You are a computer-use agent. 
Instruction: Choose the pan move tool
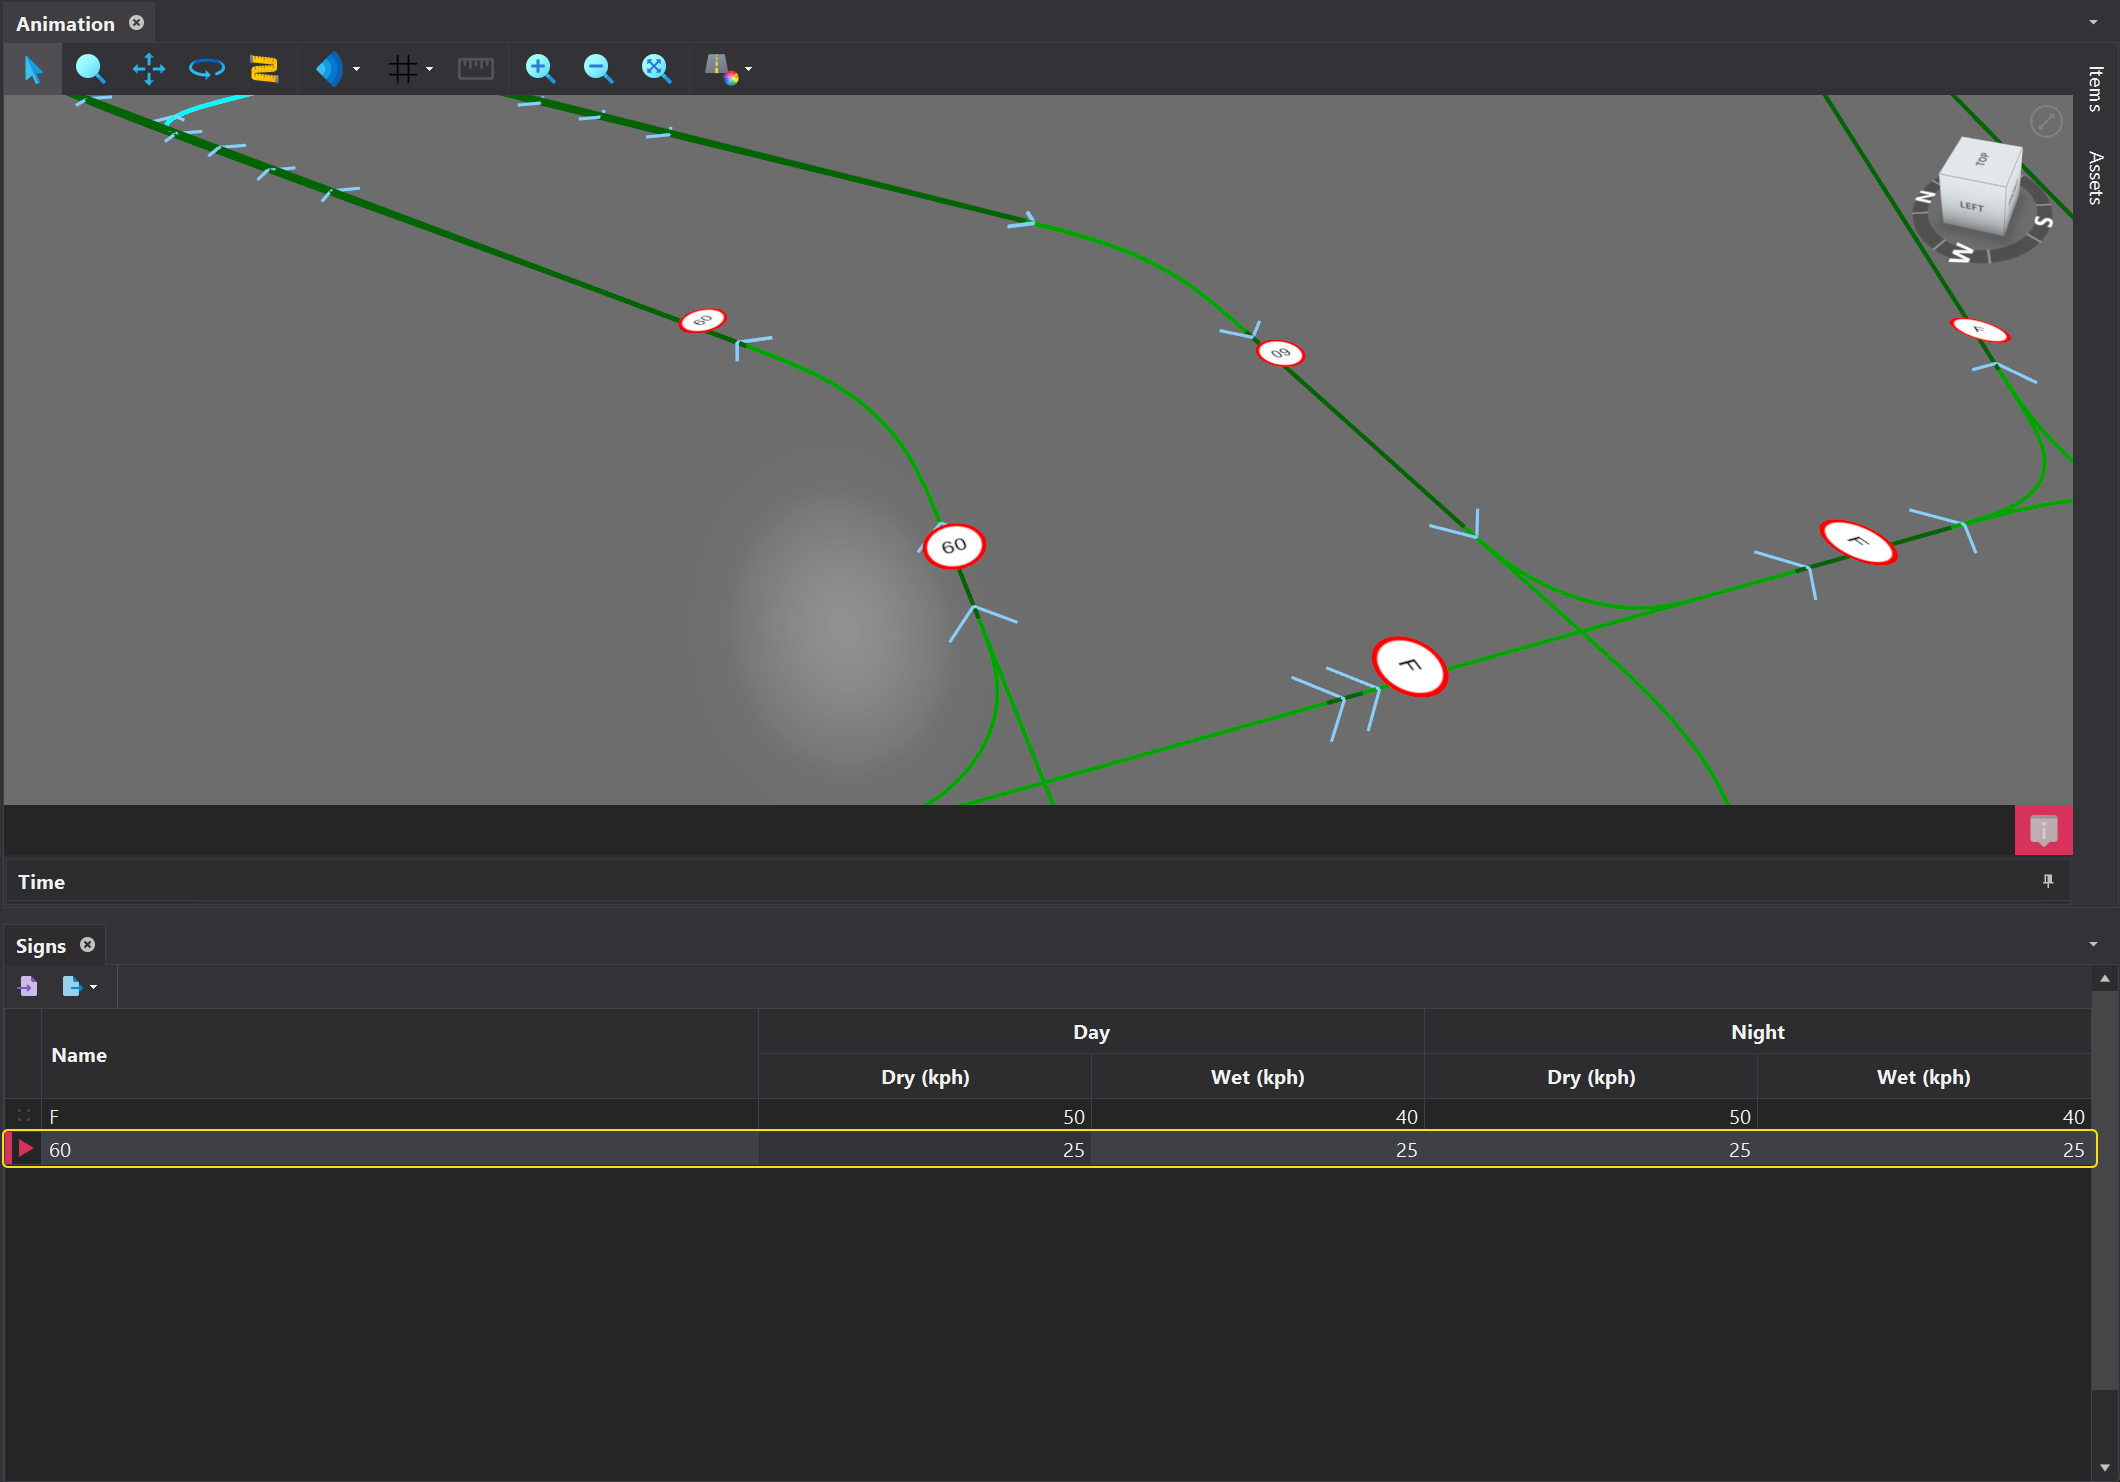[x=148, y=69]
